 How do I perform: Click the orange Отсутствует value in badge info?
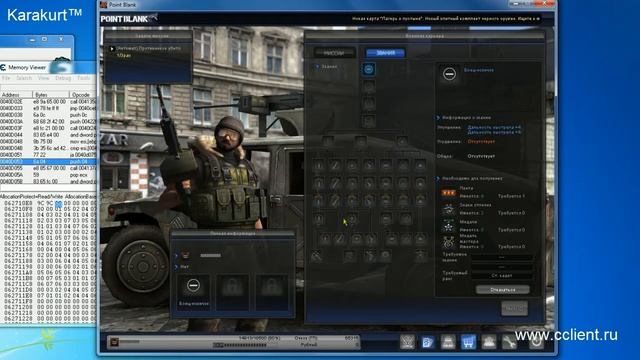pos(481,142)
